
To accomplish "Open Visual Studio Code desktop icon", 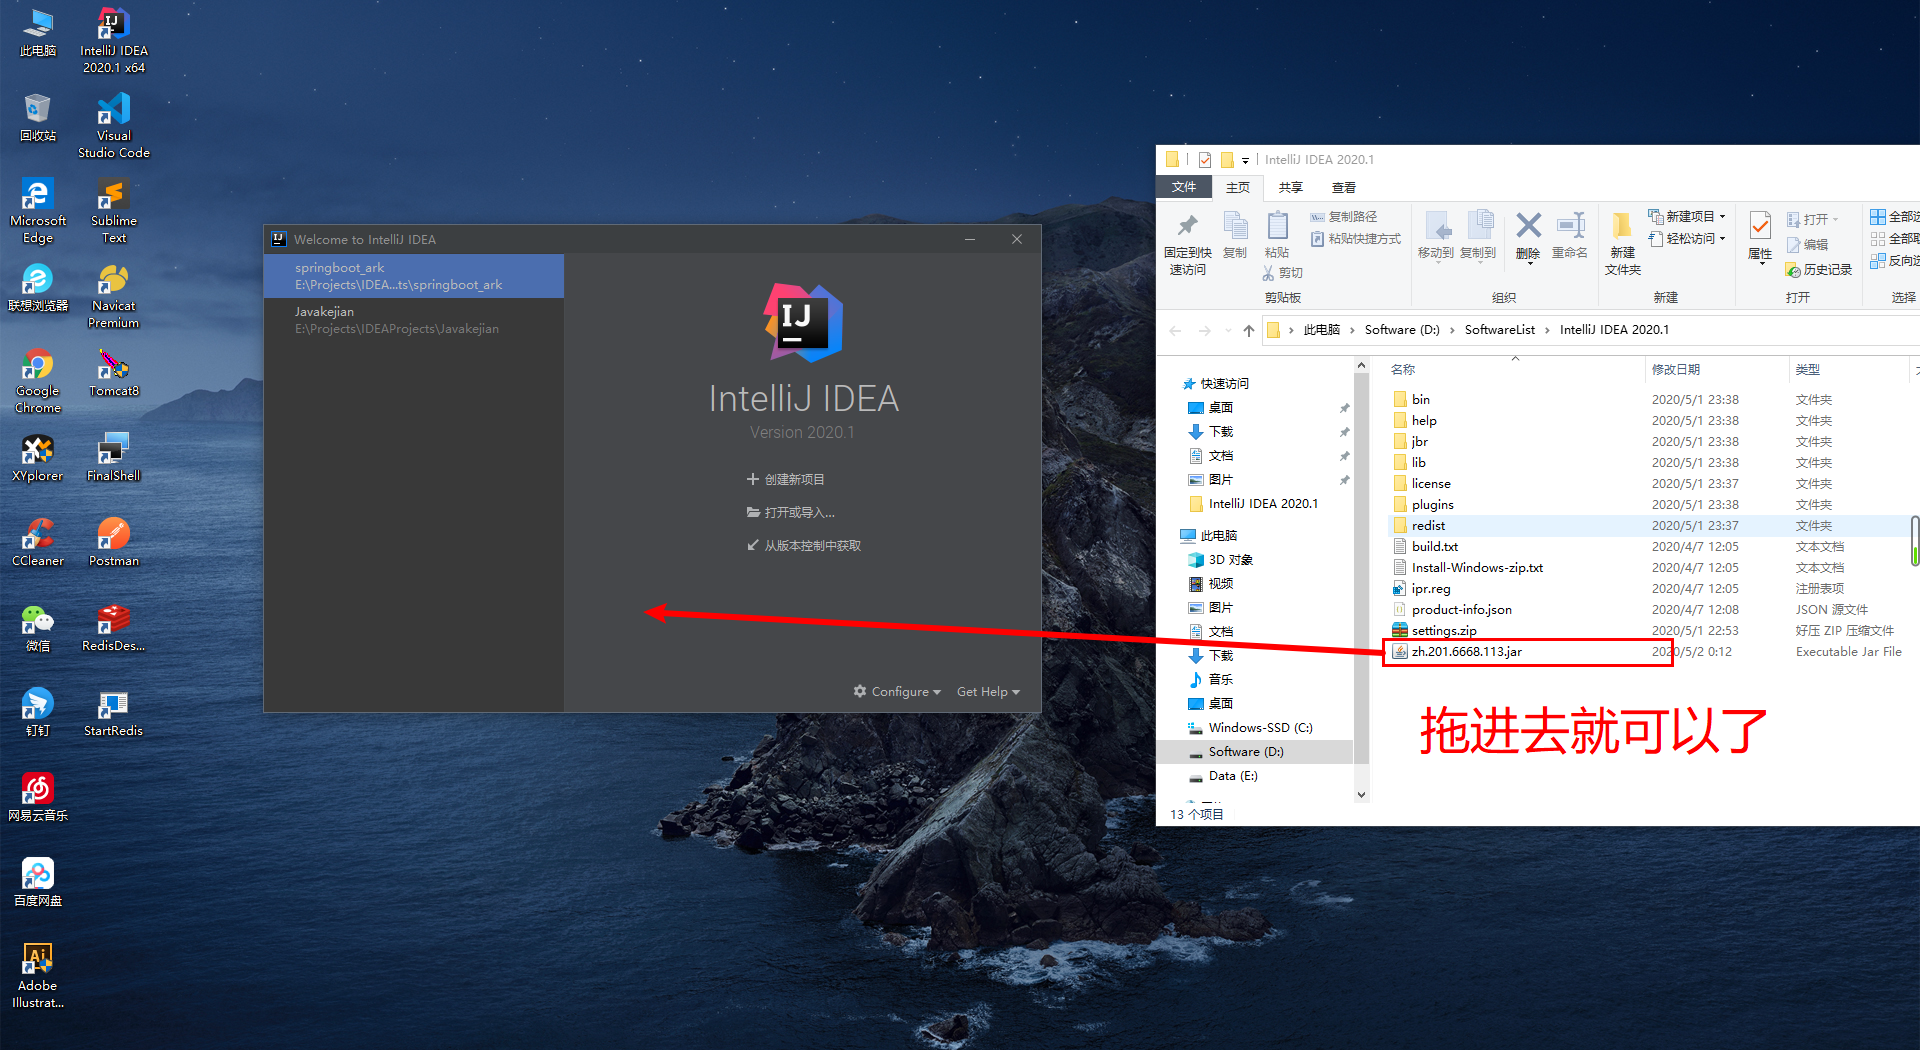I will 114,126.
